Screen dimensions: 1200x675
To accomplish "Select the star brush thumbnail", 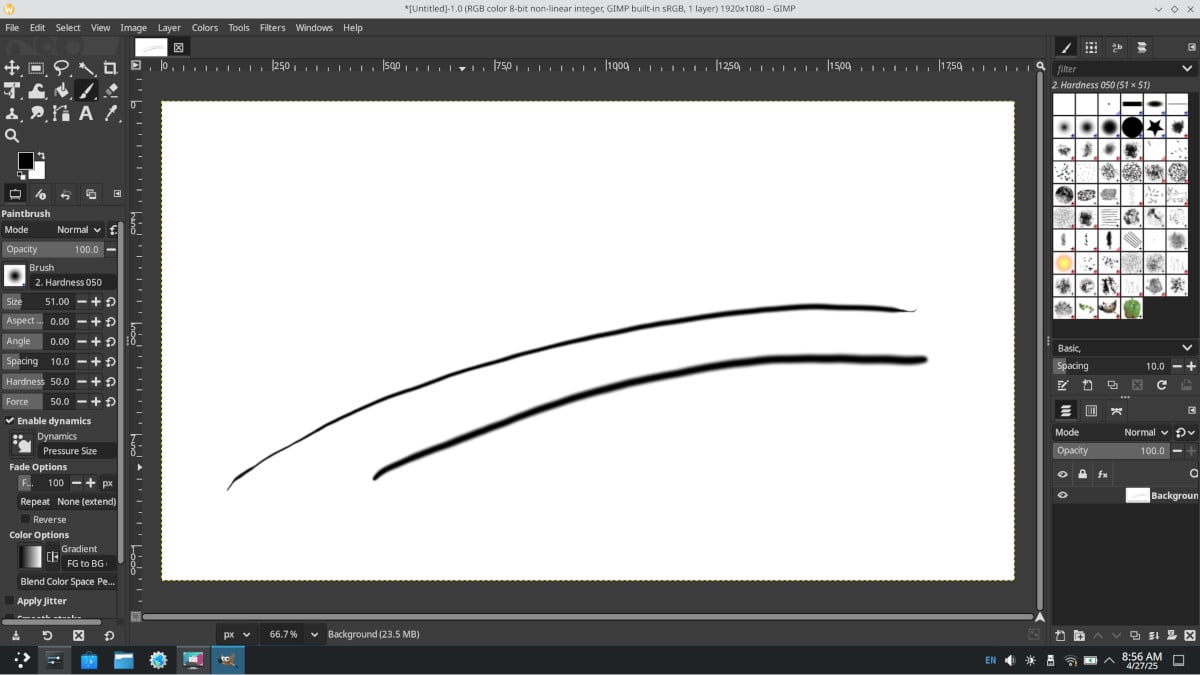I will tap(1155, 127).
